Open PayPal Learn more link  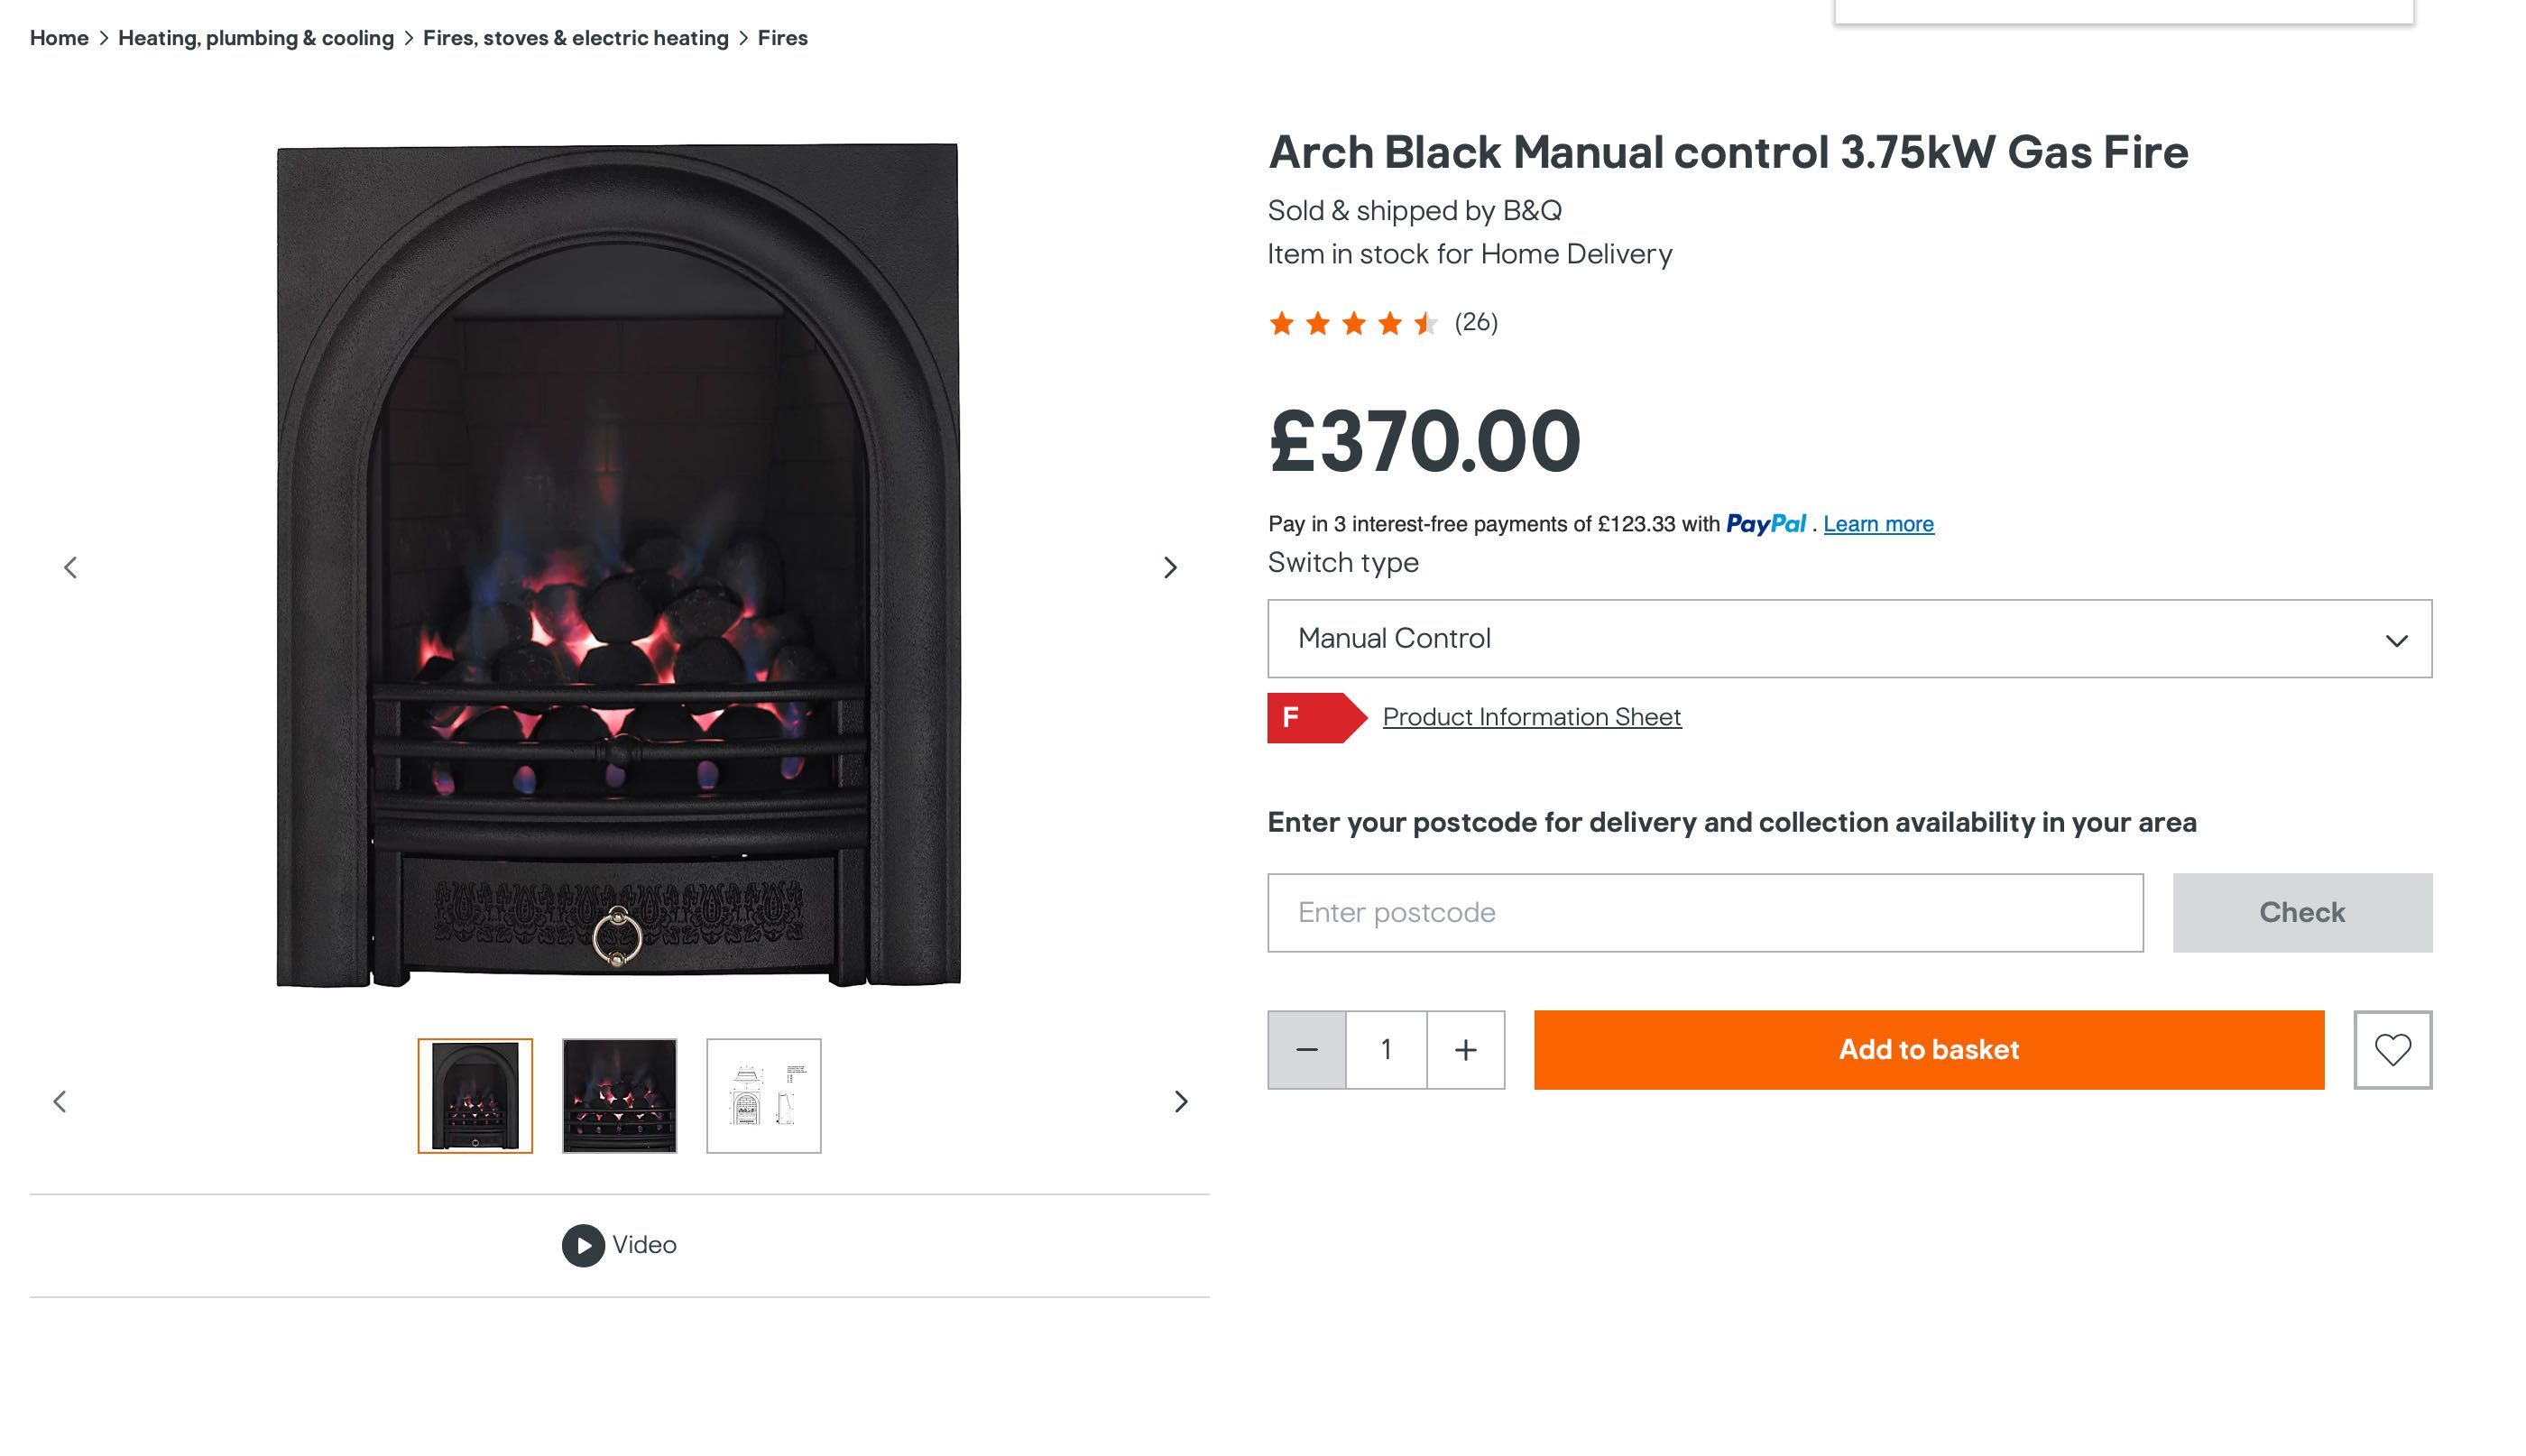tap(1878, 524)
